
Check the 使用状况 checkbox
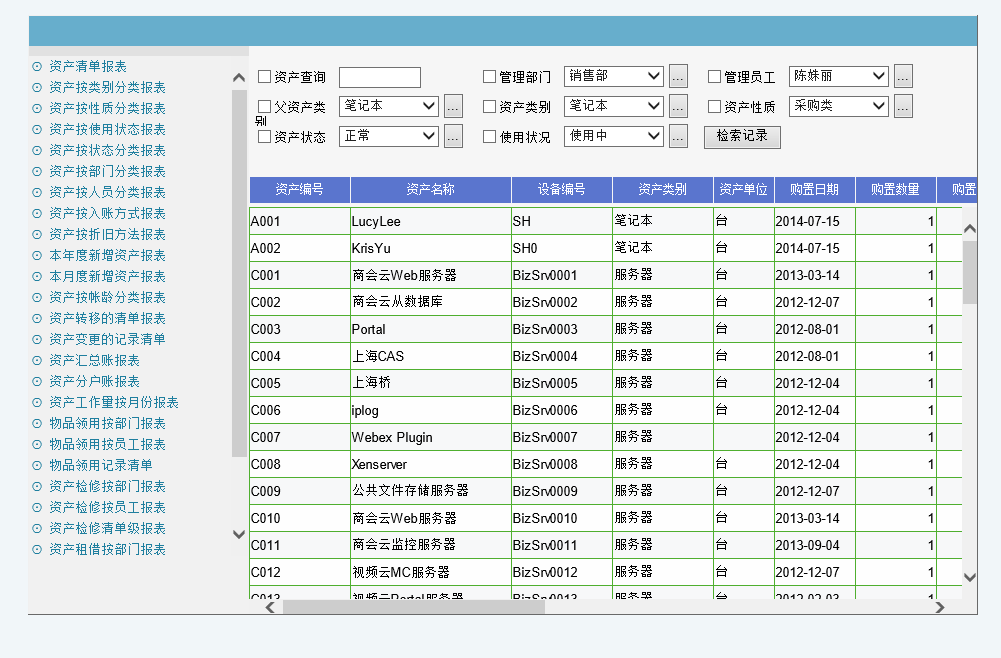coord(490,137)
